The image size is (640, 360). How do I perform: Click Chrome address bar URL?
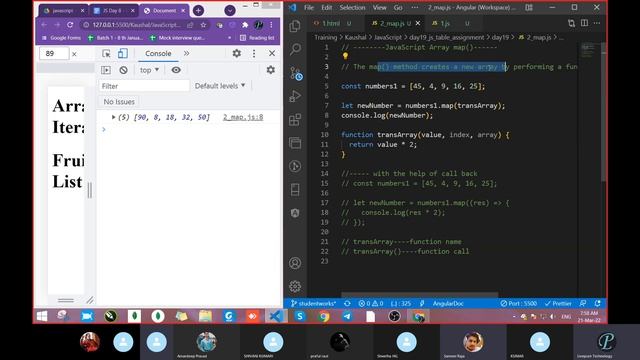pos(136,25)
